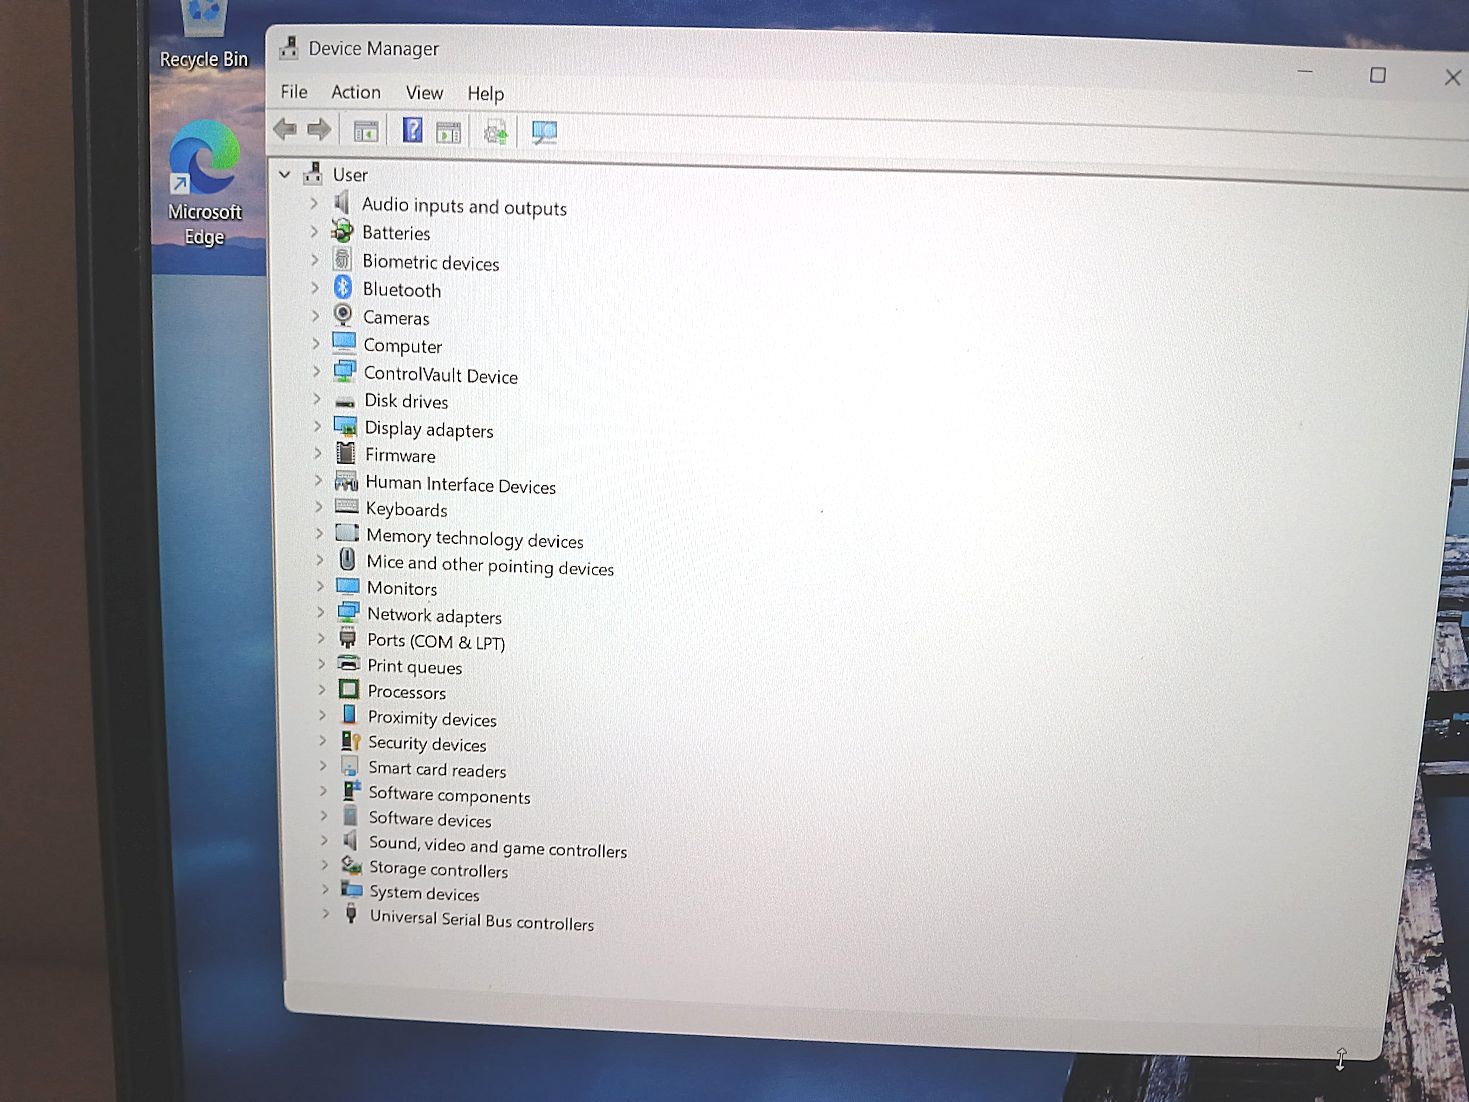Open the View menu

coord(424,93)
